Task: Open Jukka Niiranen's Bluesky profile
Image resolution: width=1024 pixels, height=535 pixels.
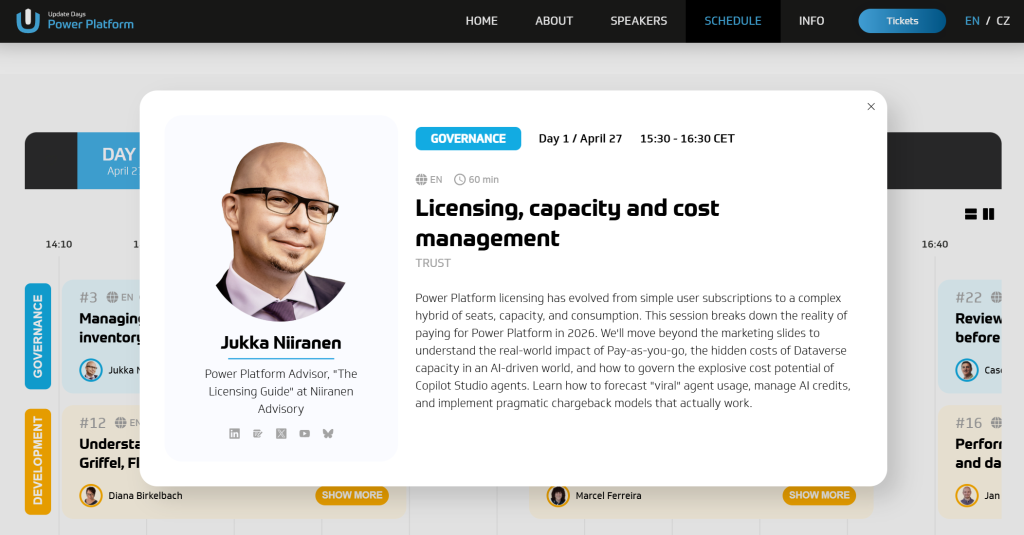Action: tap(328, 434)
